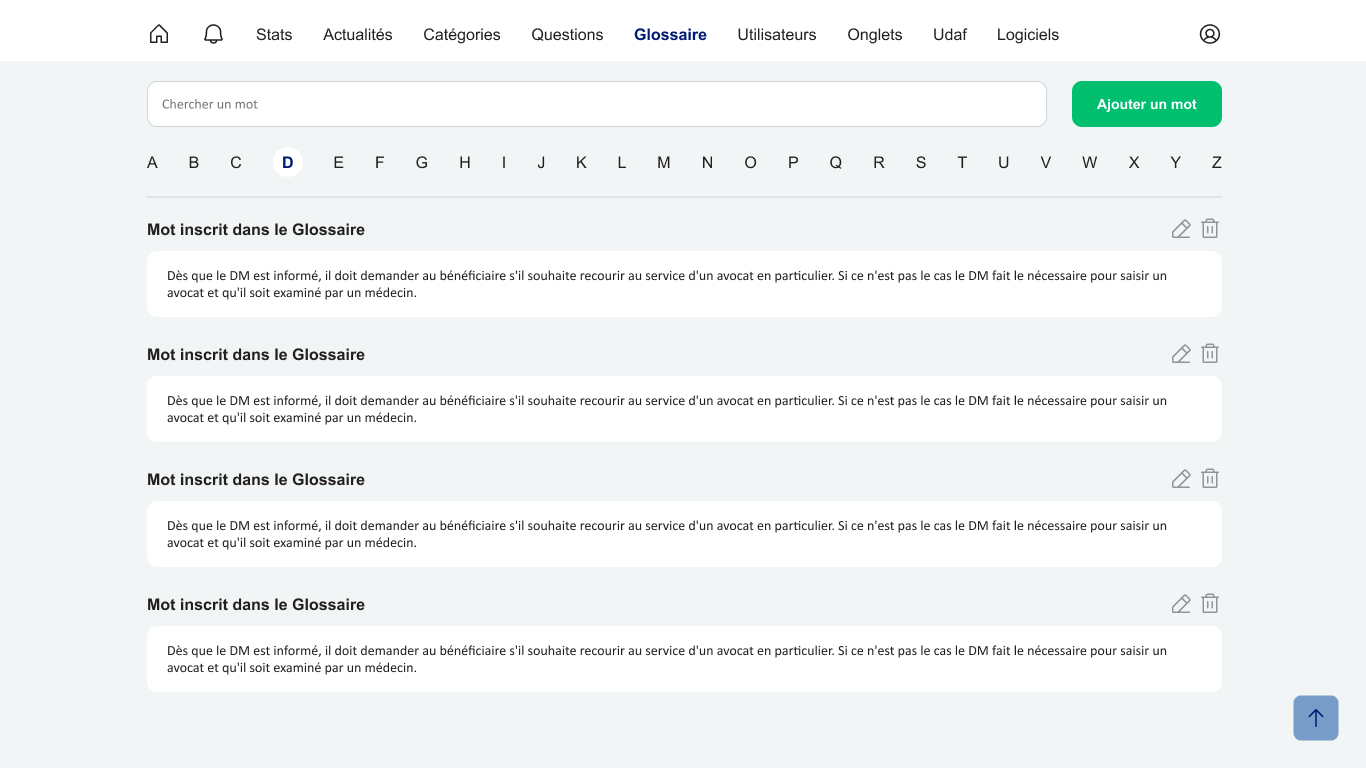Filter glossary by letter A
Image resolution: width=1366 pixels, height=768 pixels.
(152, 162)
